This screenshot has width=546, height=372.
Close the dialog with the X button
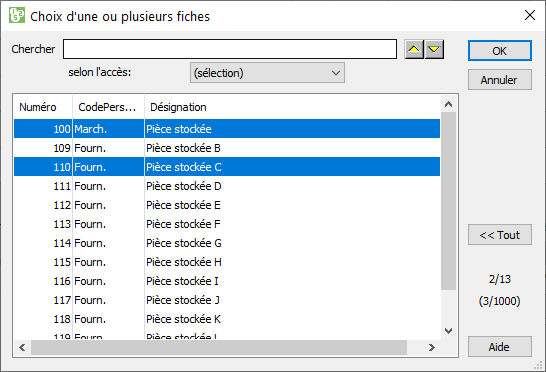(530, 15)
